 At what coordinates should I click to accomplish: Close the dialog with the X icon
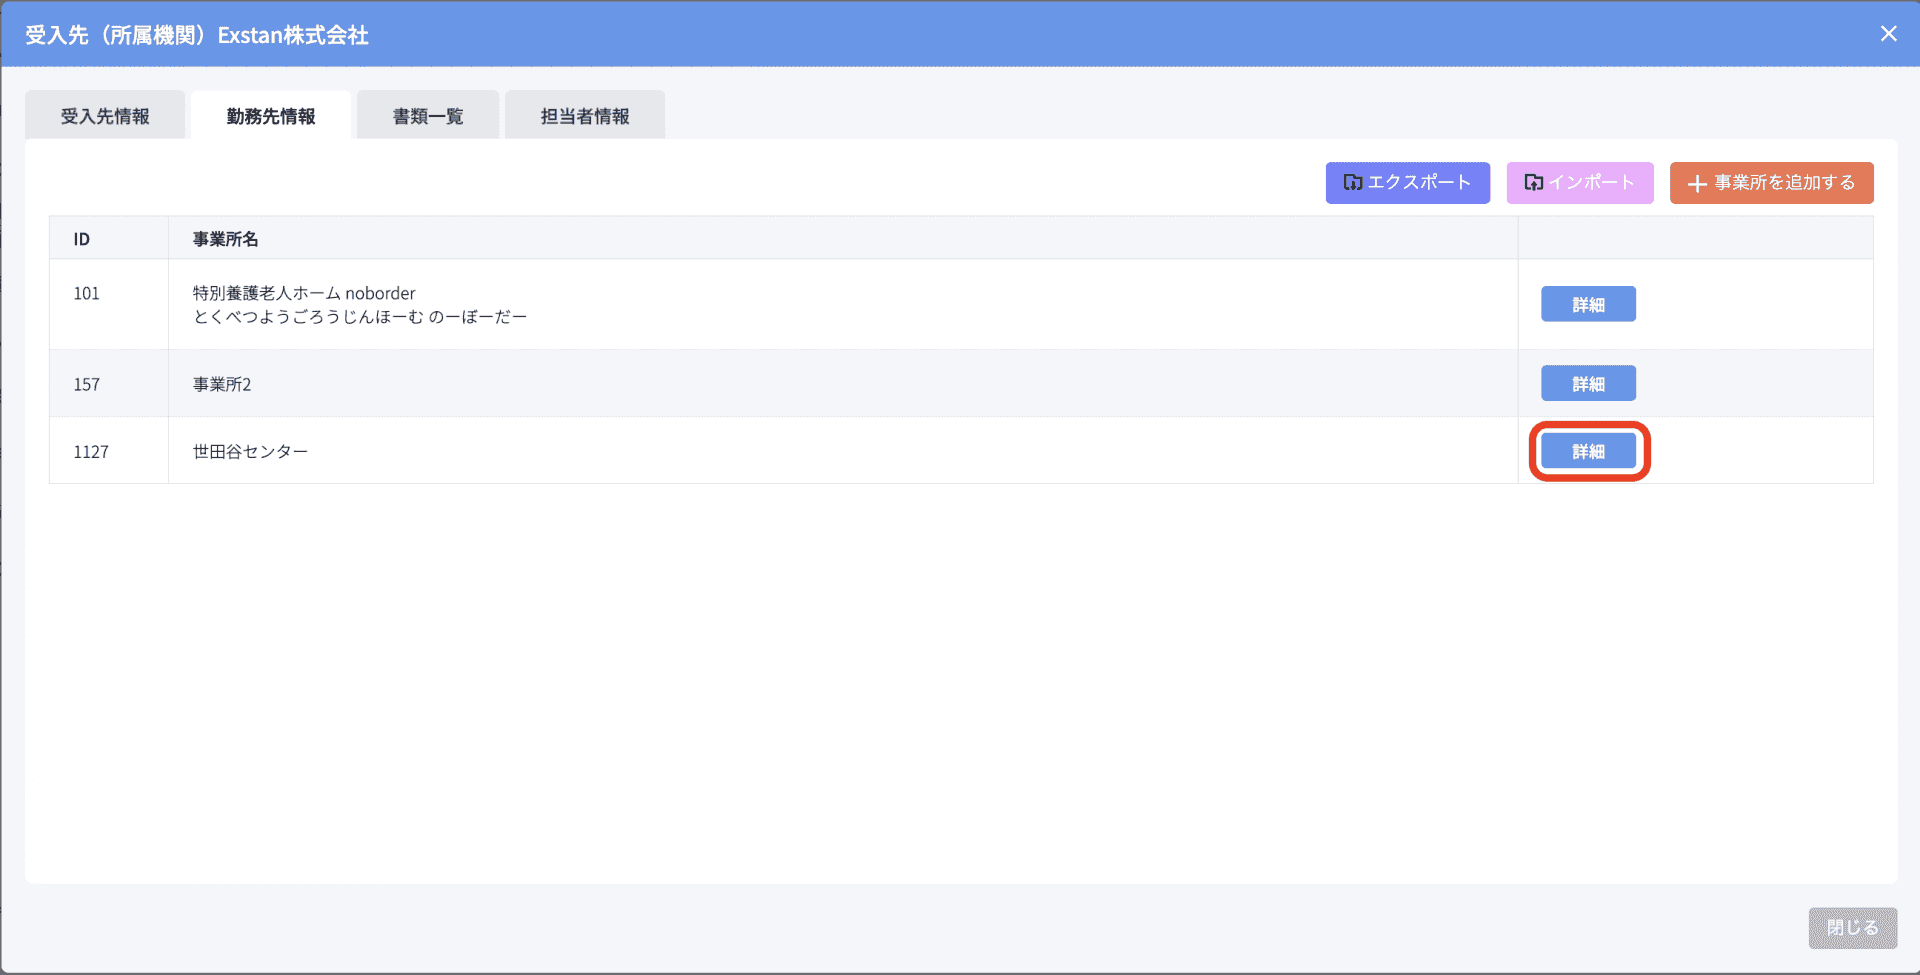click(x=1888, y=34)
